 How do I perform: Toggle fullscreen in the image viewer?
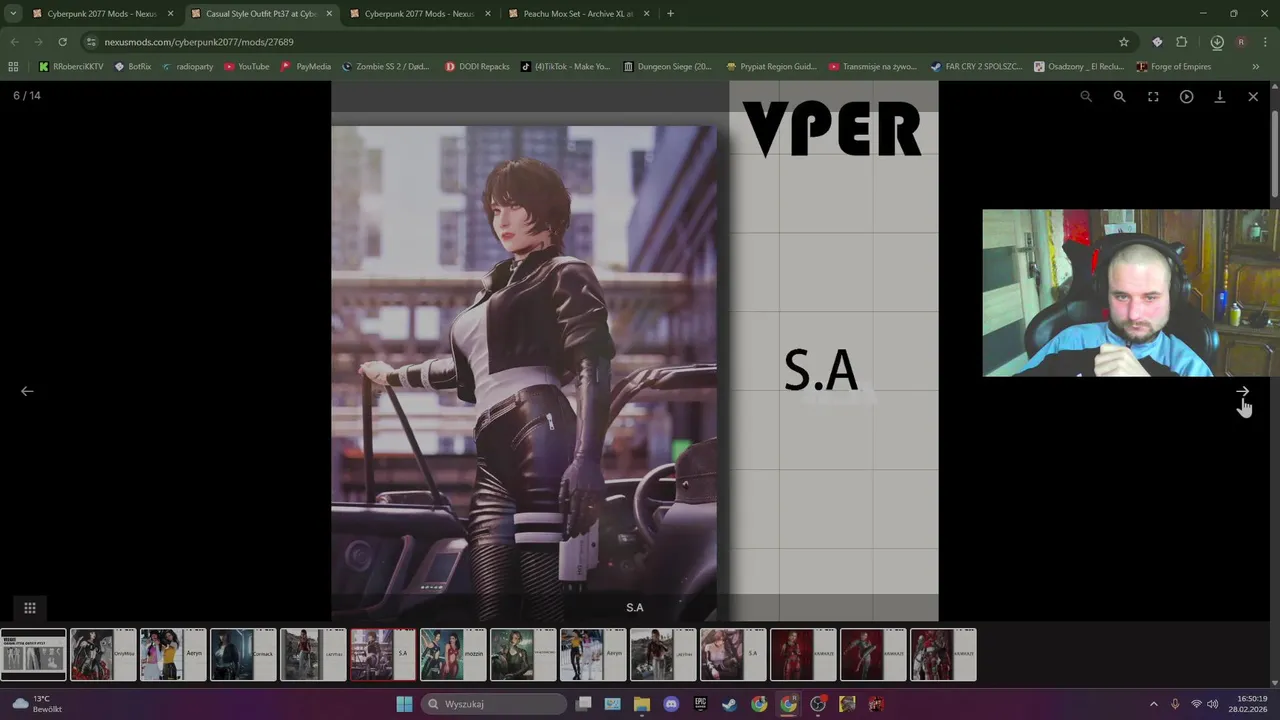pyautogui.click(x=1153, y=96)
